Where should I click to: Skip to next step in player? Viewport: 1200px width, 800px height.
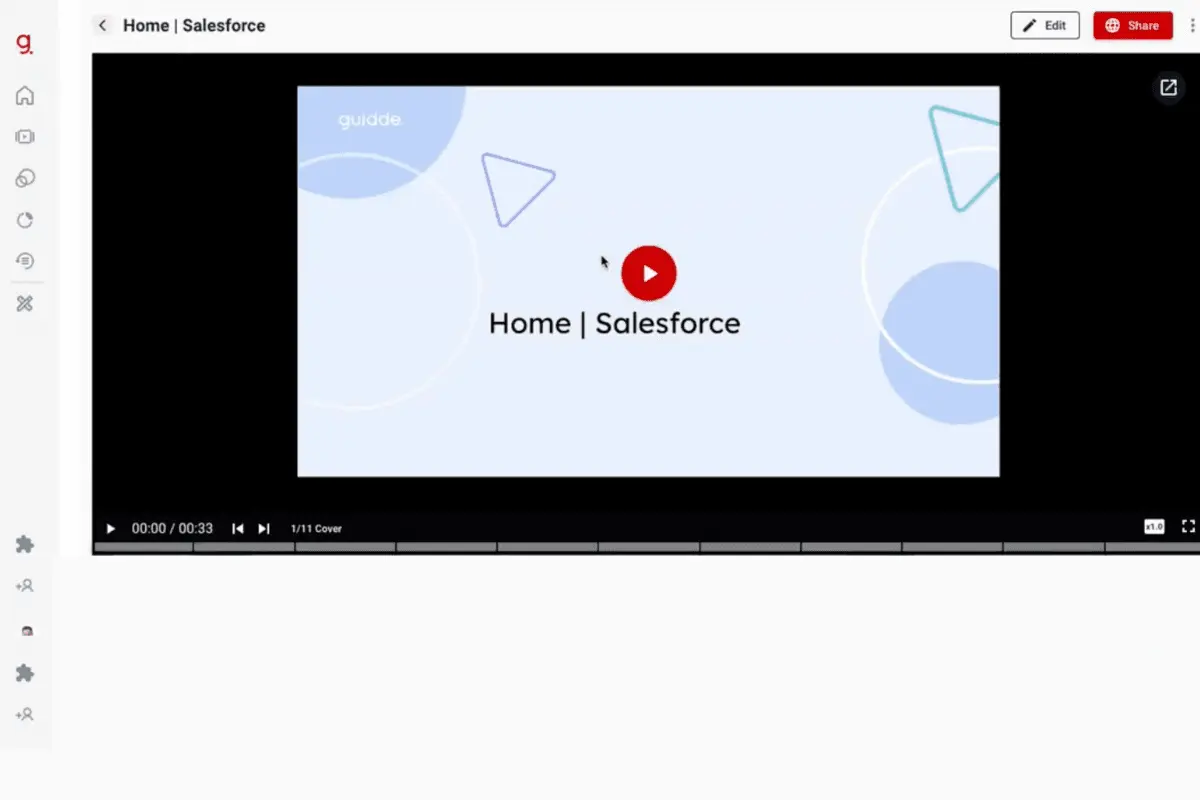pos(264,528)
